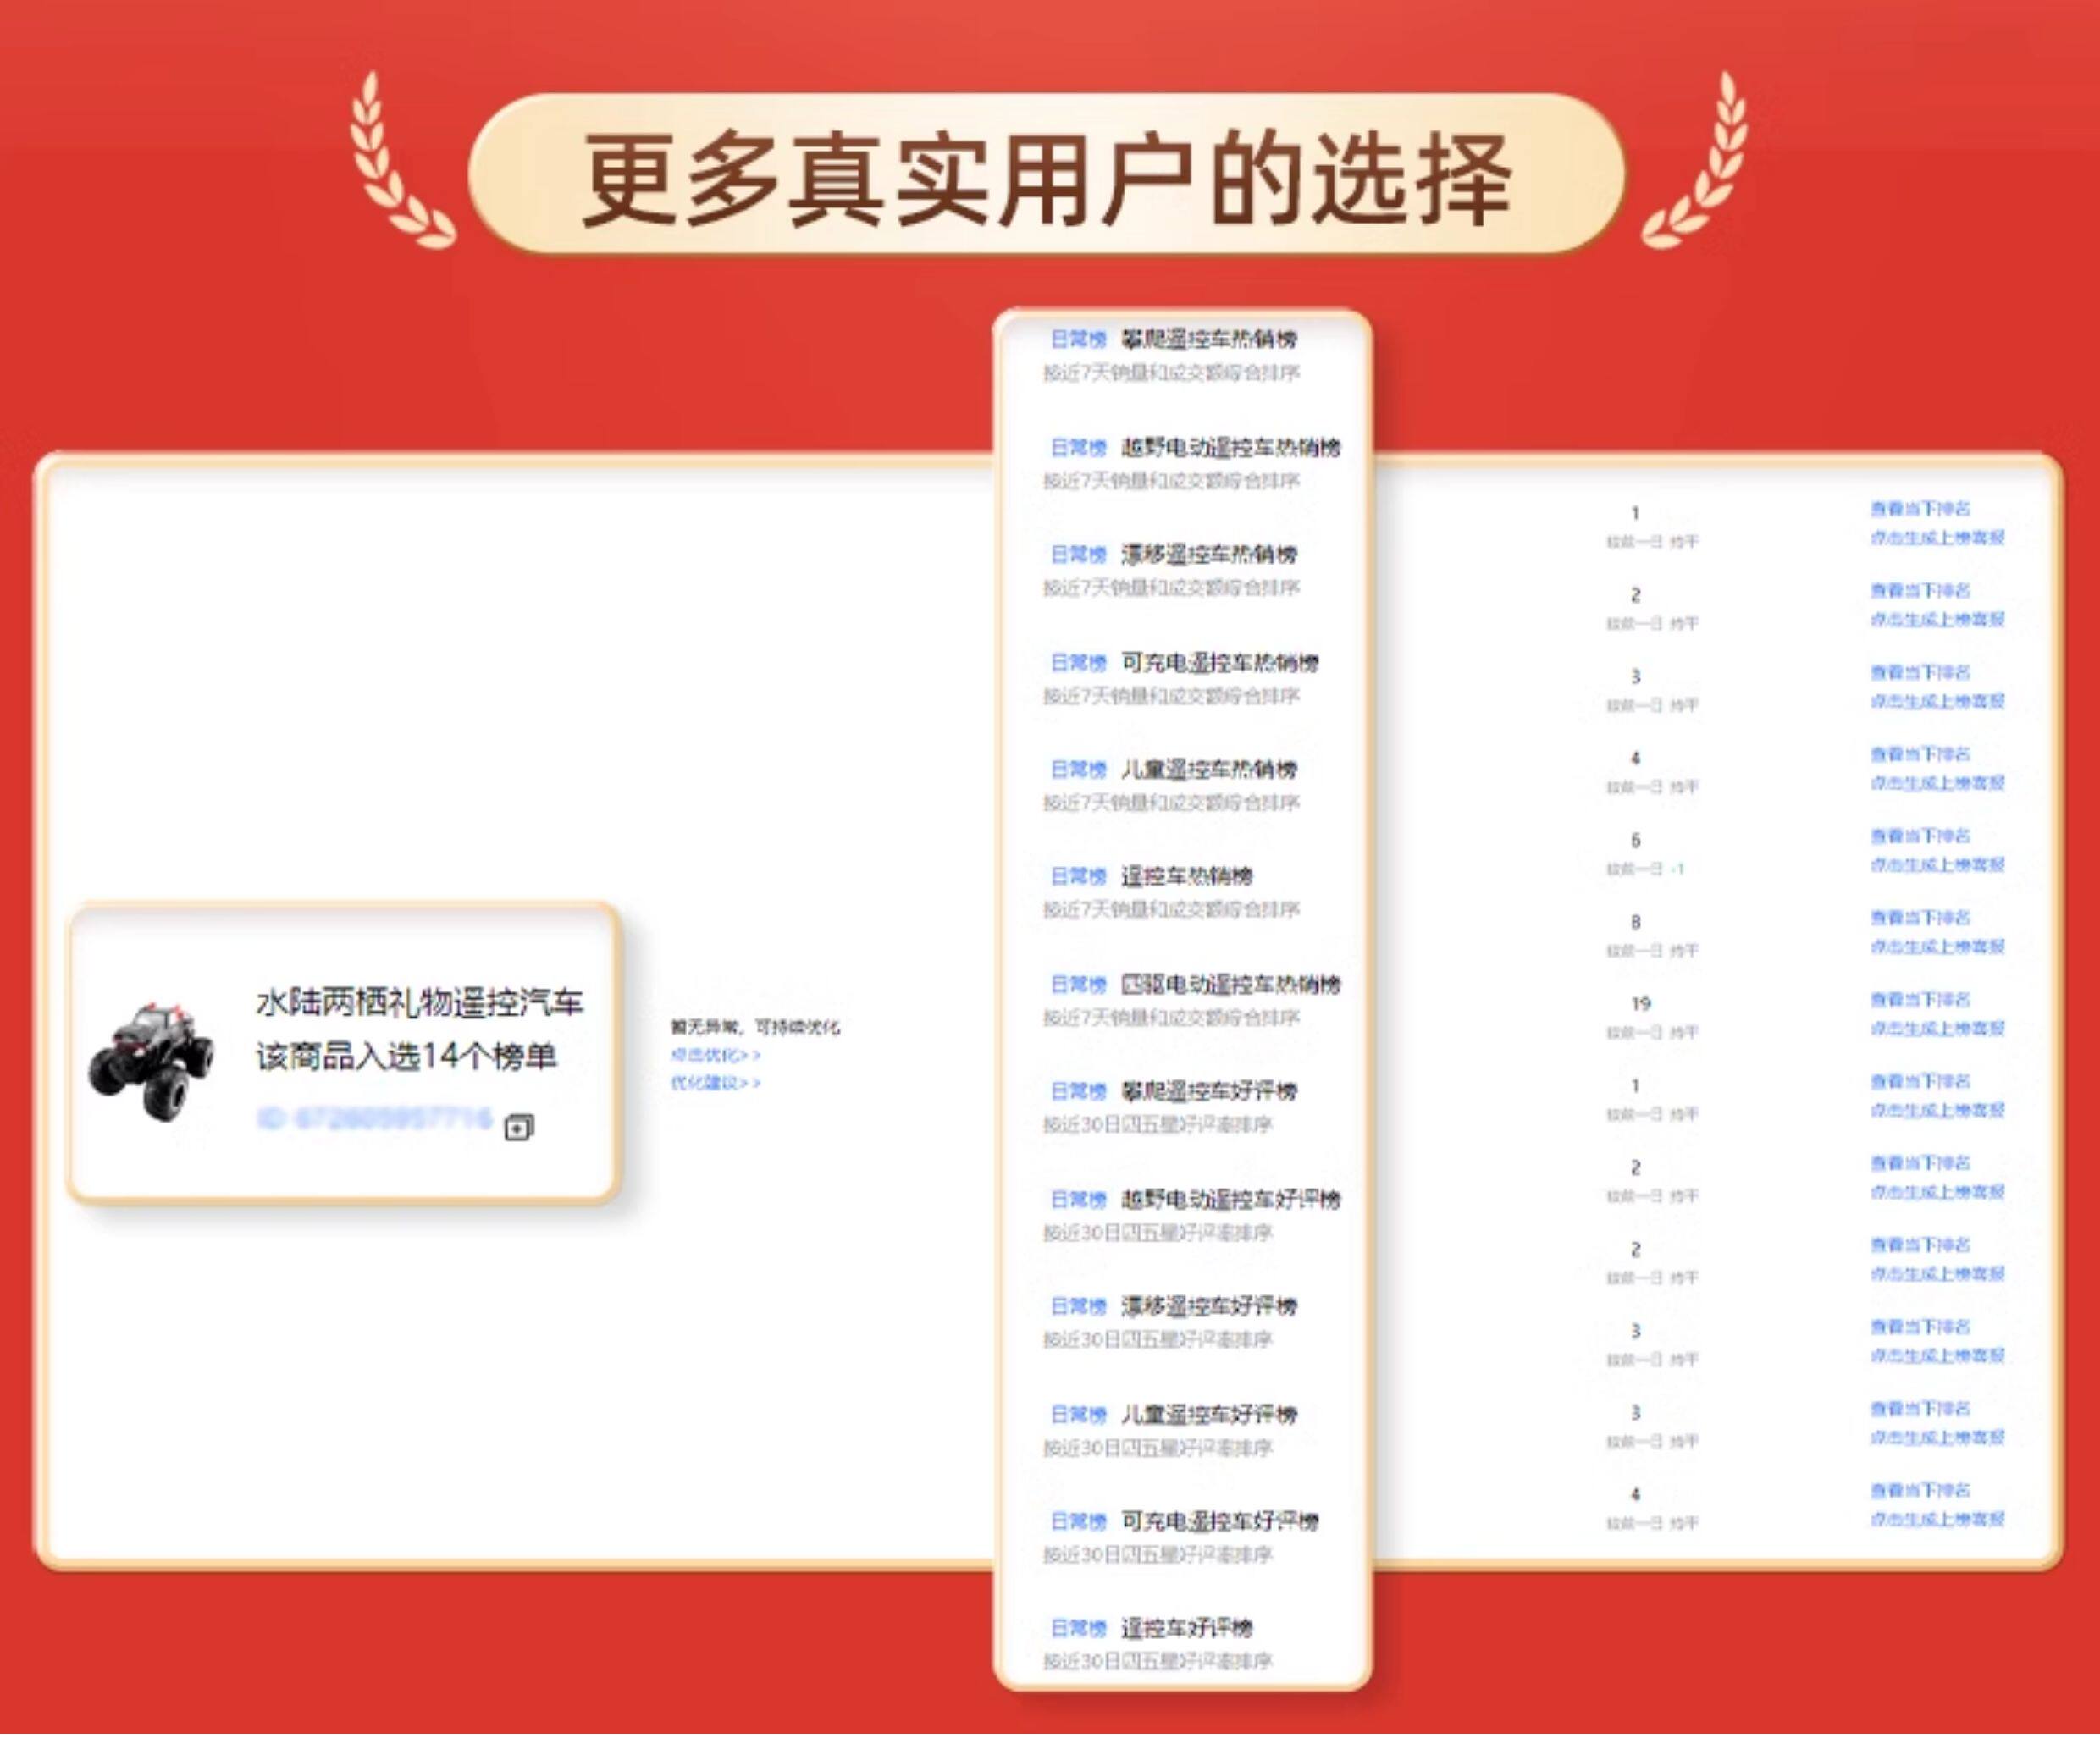Screen dimensions: 2100x1744
Task: Click 攀爬遥控车好评榜 list title
Action: (x=1208, y=1091)
